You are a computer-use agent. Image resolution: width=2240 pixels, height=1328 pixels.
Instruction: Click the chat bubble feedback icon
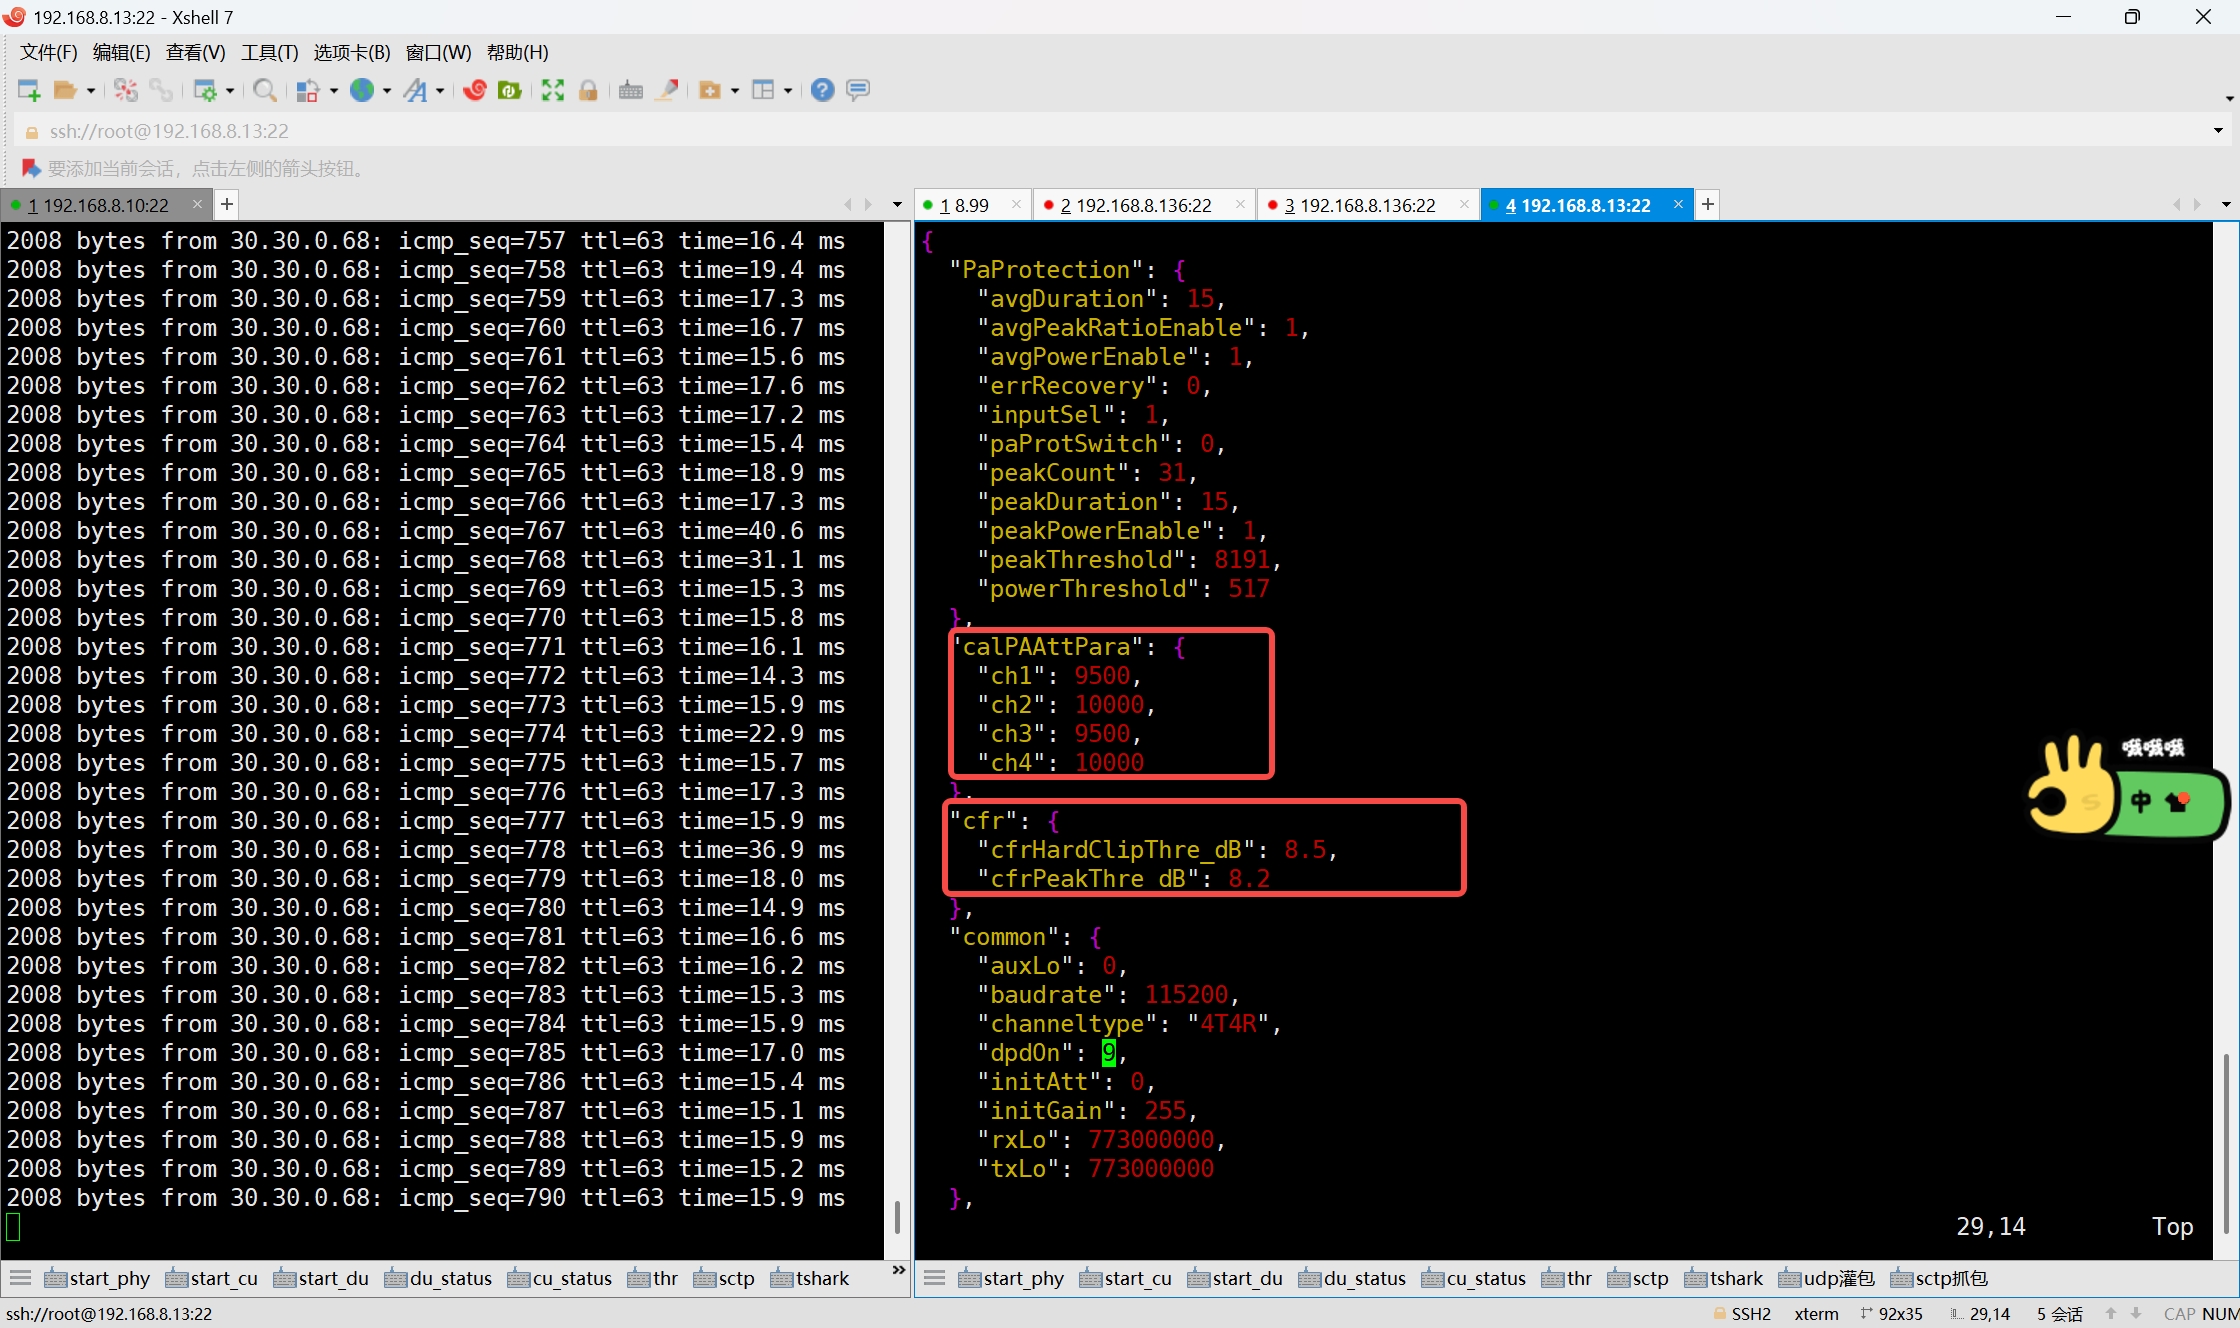(858, 91)
